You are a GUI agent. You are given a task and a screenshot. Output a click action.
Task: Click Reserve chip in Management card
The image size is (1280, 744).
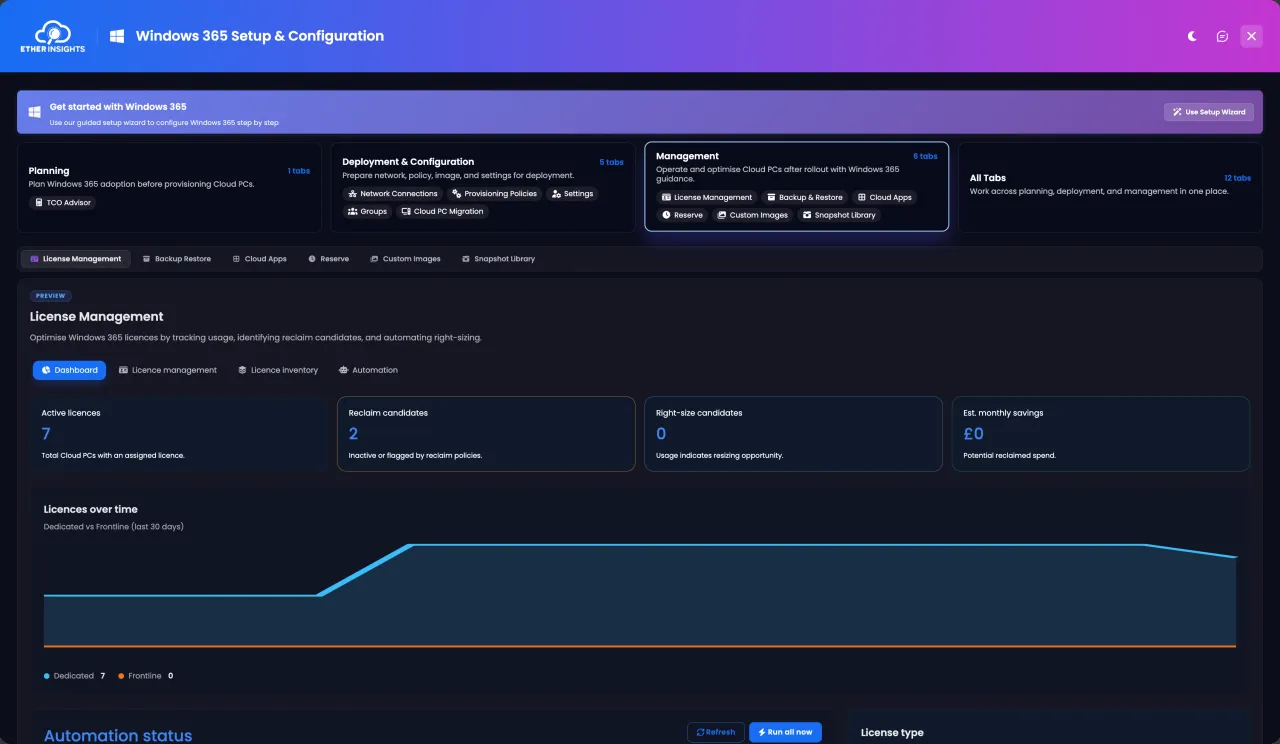[683, 215]
